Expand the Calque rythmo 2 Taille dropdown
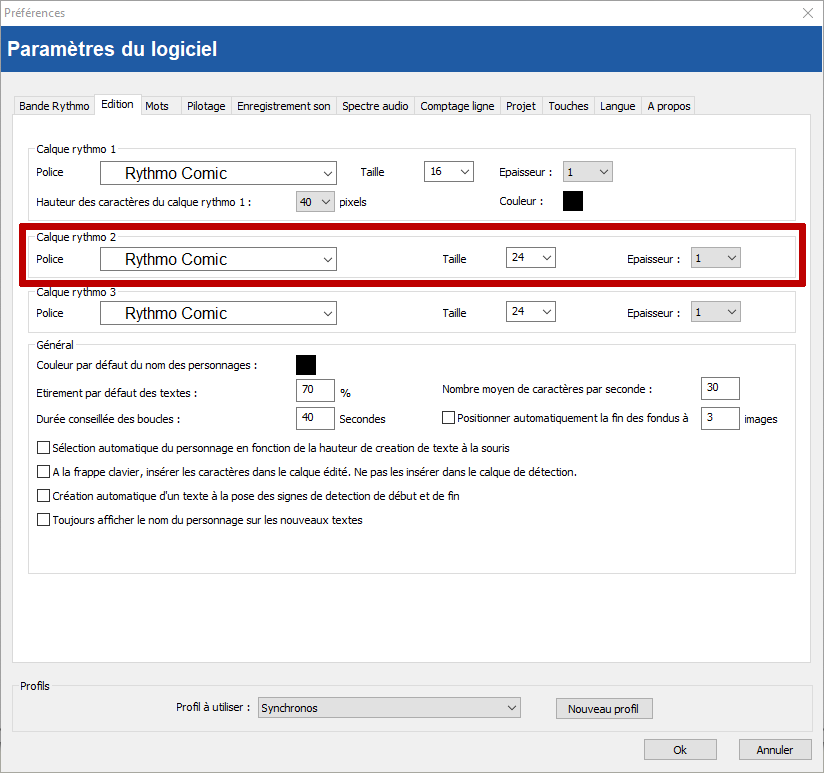824x773 pixels. (531, 258)
